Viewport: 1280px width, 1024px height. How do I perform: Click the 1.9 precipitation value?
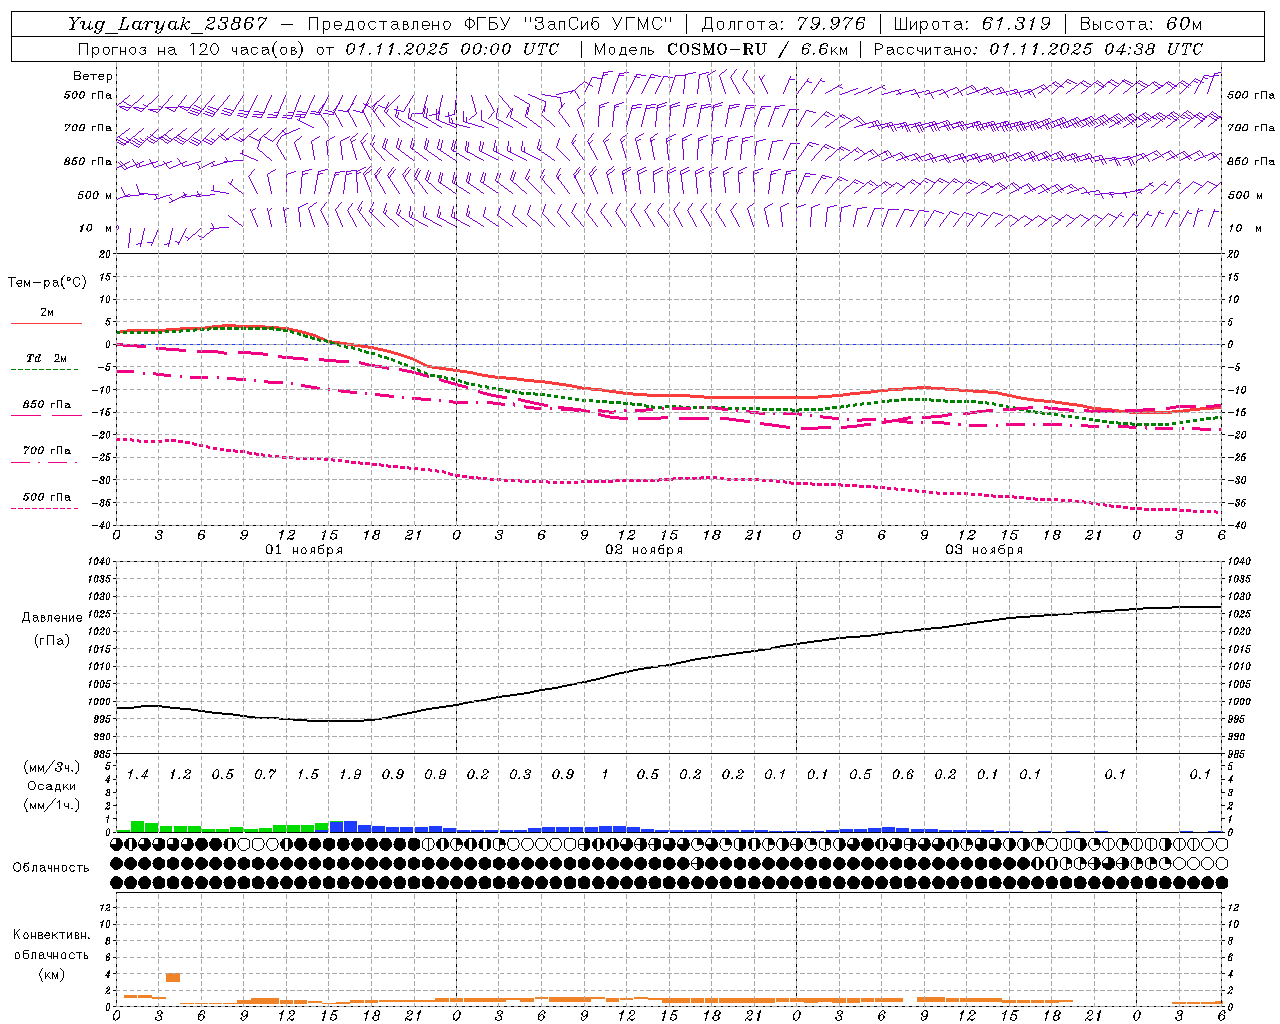[350, 774]
